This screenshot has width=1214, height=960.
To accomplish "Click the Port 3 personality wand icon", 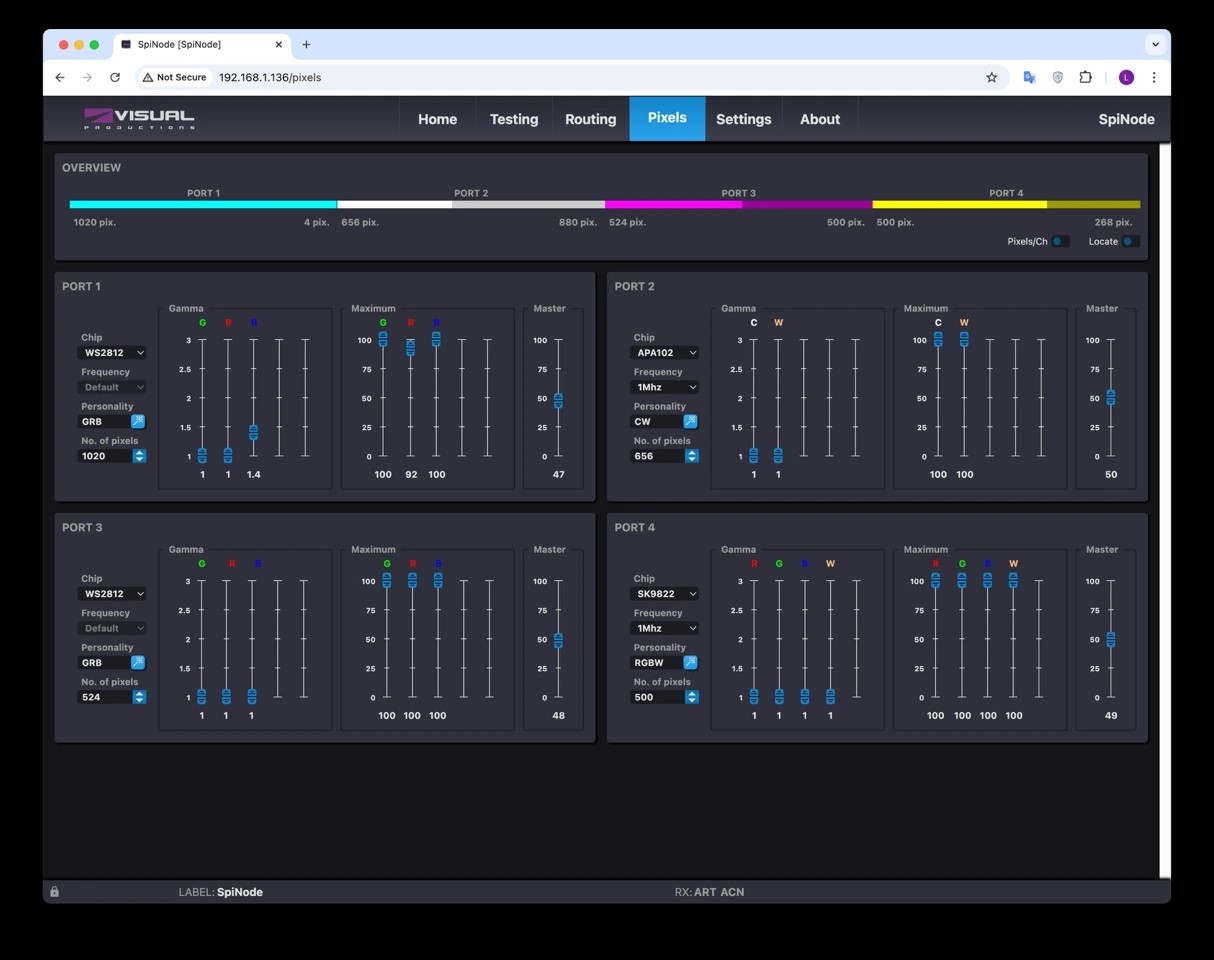I will tap(138, 663).
